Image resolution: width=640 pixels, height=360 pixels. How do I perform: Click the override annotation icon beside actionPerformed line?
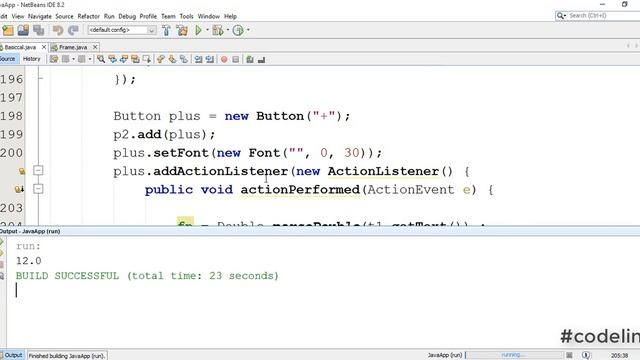(x=19, y=189)
